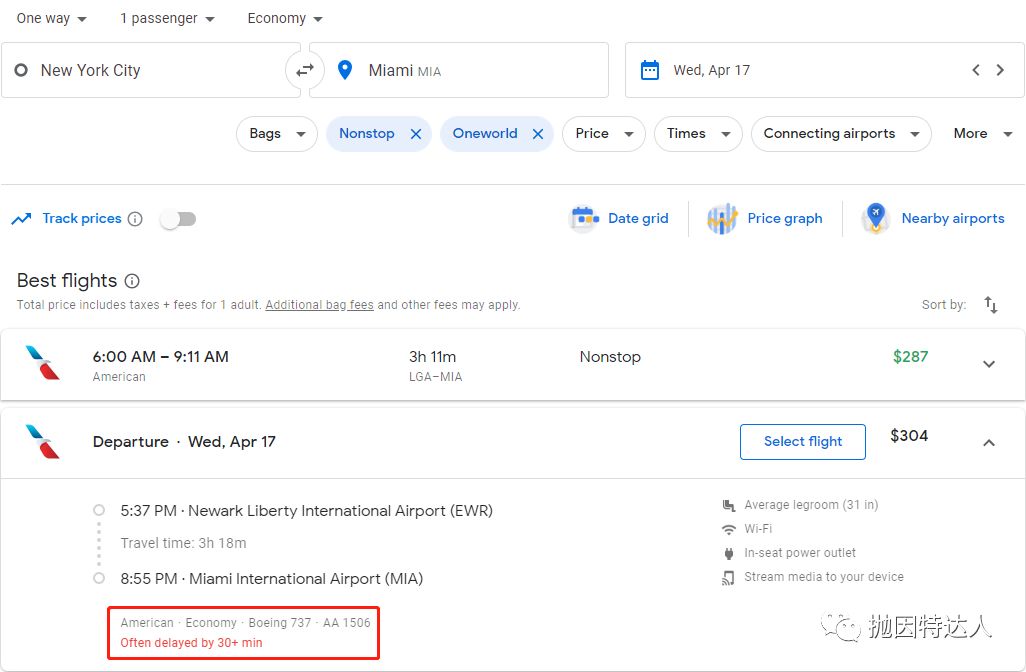Image resolution: width=1026 pixels, height=672 pixels.
Task: Edit the Miami MIA destination field
Action: [x=459, y=70]
